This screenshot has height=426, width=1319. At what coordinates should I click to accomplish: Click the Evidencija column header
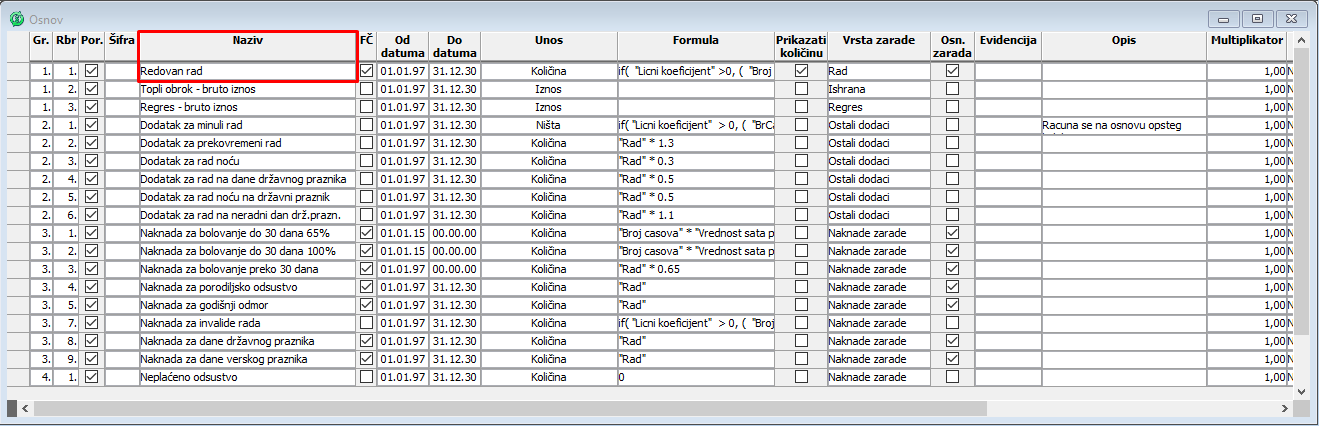tap(1008, 46)
